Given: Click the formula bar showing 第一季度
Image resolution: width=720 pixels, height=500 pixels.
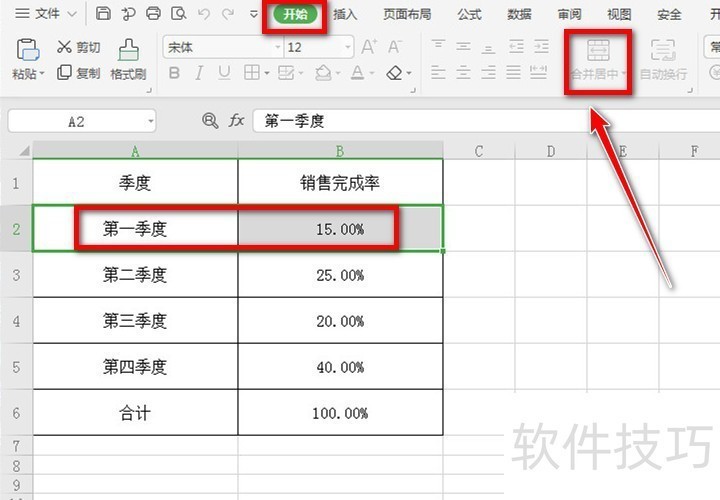Looking at the screenshot, I should coord(487,121).
